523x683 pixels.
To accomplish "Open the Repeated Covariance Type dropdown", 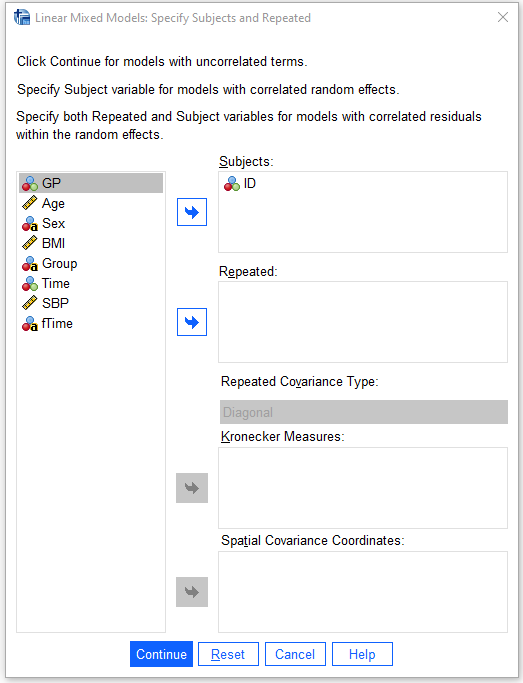I will coord(364,412).
